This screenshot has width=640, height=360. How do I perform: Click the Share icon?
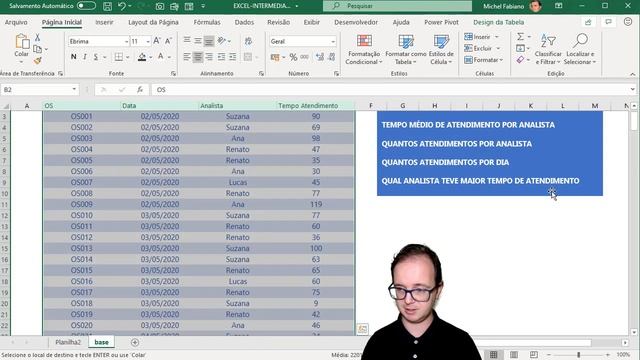(588, 22)
